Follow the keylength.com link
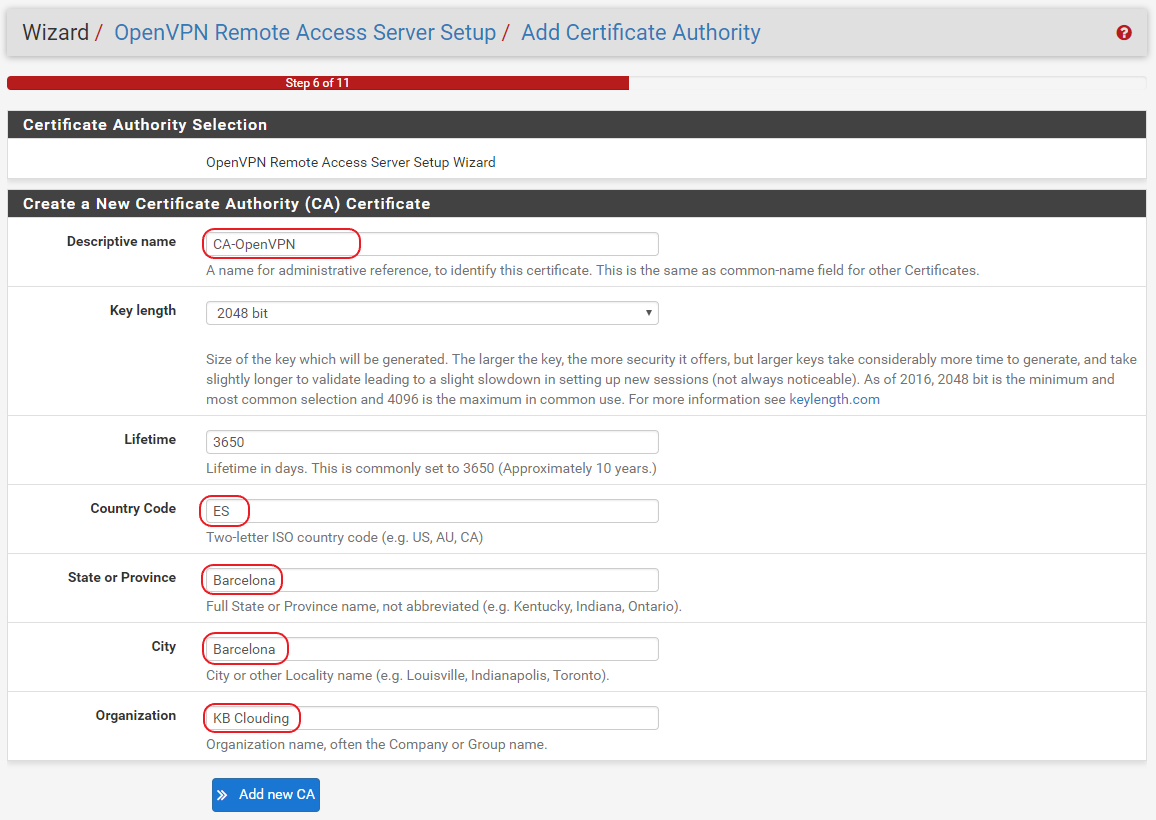The height and width of the screenshot is (820, 1156). click(834, 399)
